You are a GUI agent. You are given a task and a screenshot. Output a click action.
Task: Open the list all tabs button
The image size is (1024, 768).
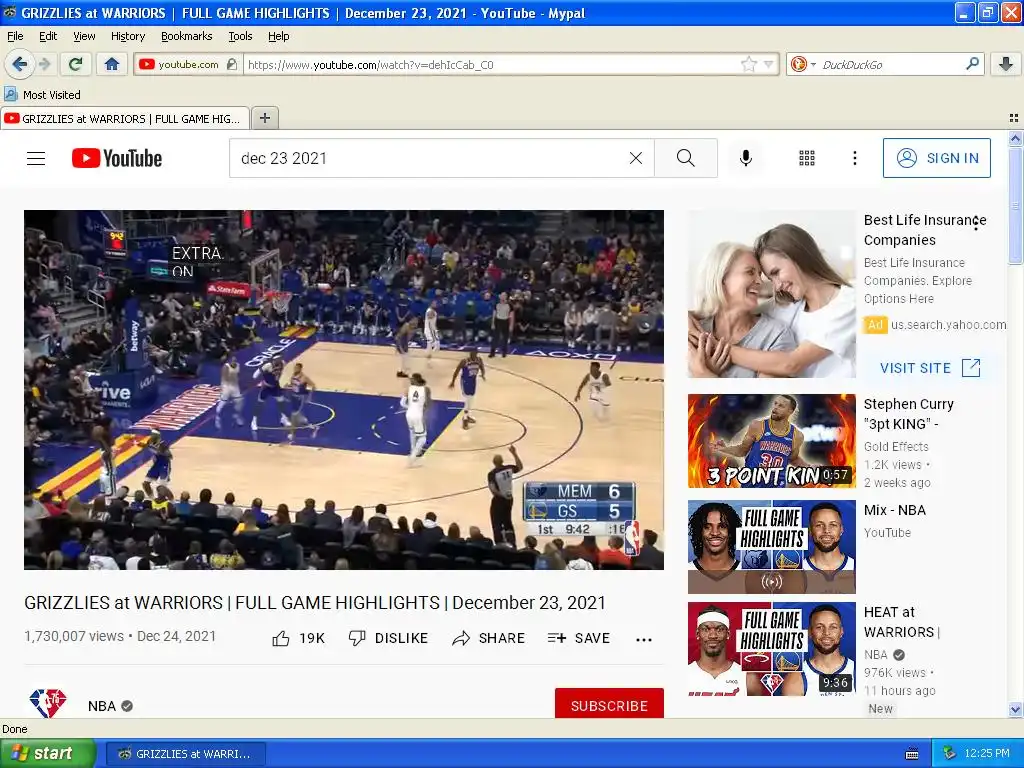tap(1014, 118)
